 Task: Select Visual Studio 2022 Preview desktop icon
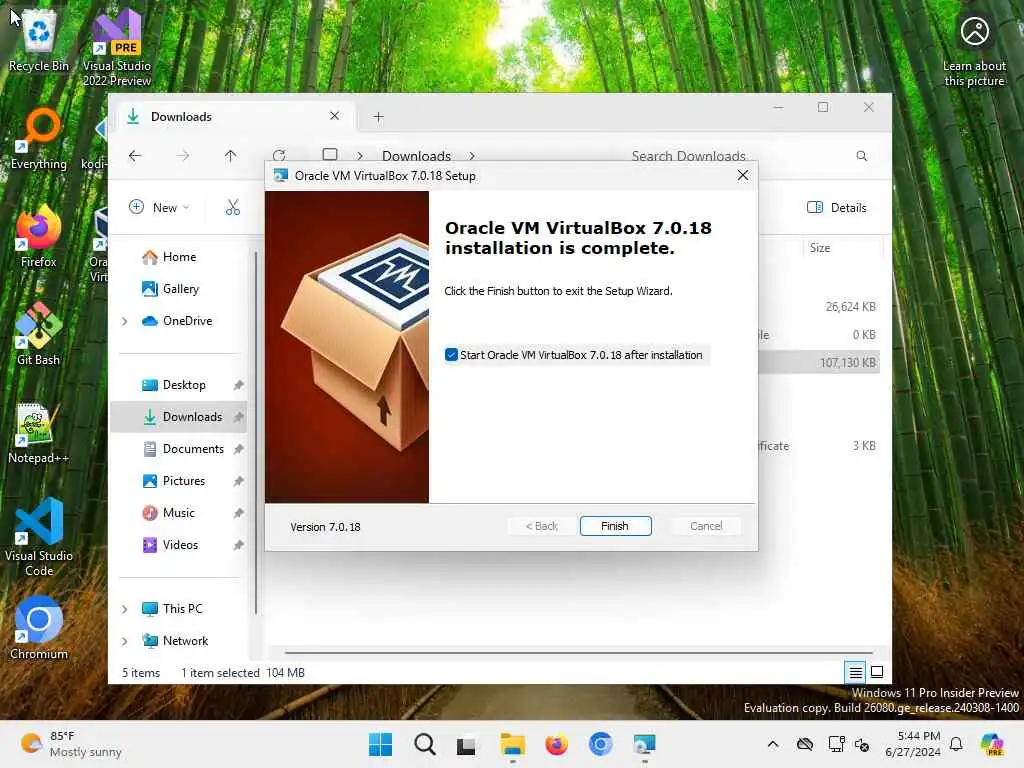tap(117, 48)
